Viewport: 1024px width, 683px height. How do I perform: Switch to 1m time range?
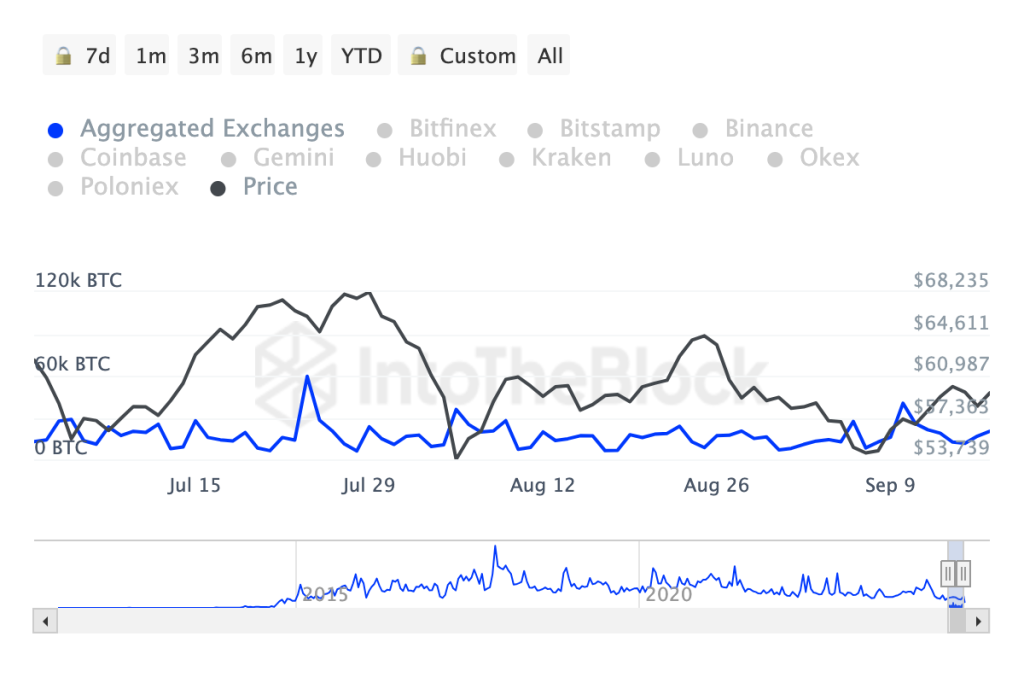point(151,56)
